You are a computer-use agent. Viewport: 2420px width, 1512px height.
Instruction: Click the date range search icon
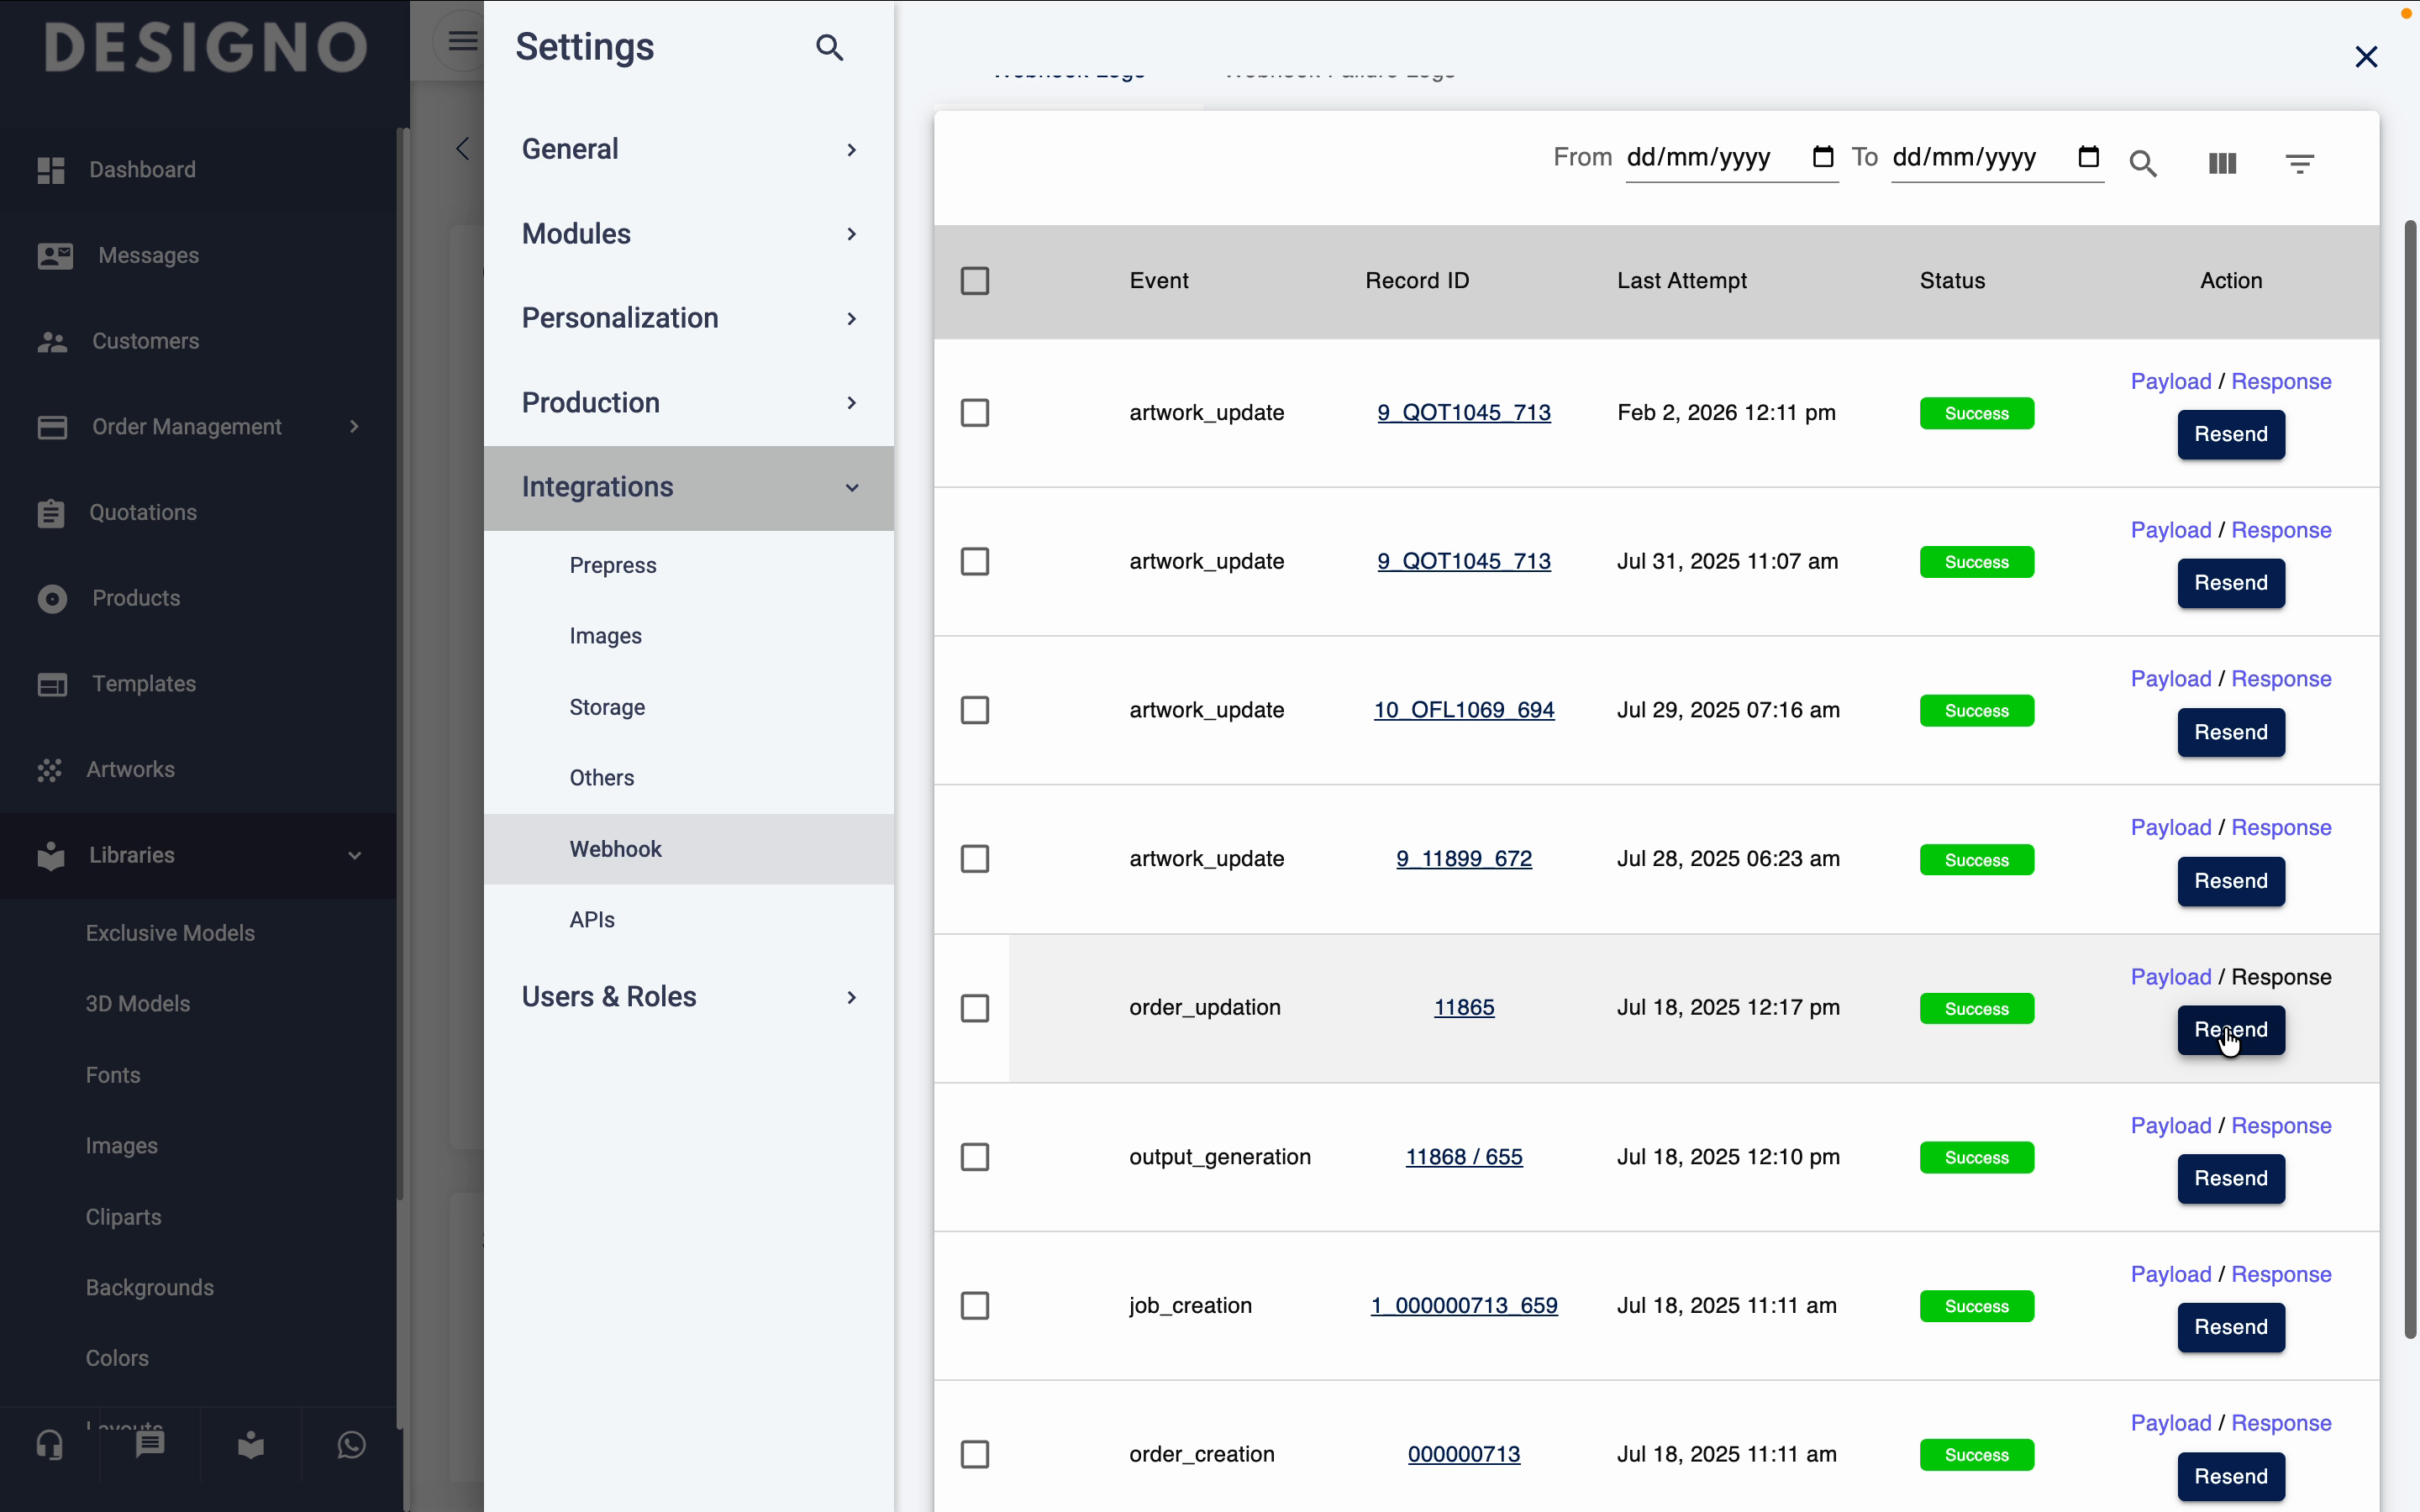point(2142,163)
